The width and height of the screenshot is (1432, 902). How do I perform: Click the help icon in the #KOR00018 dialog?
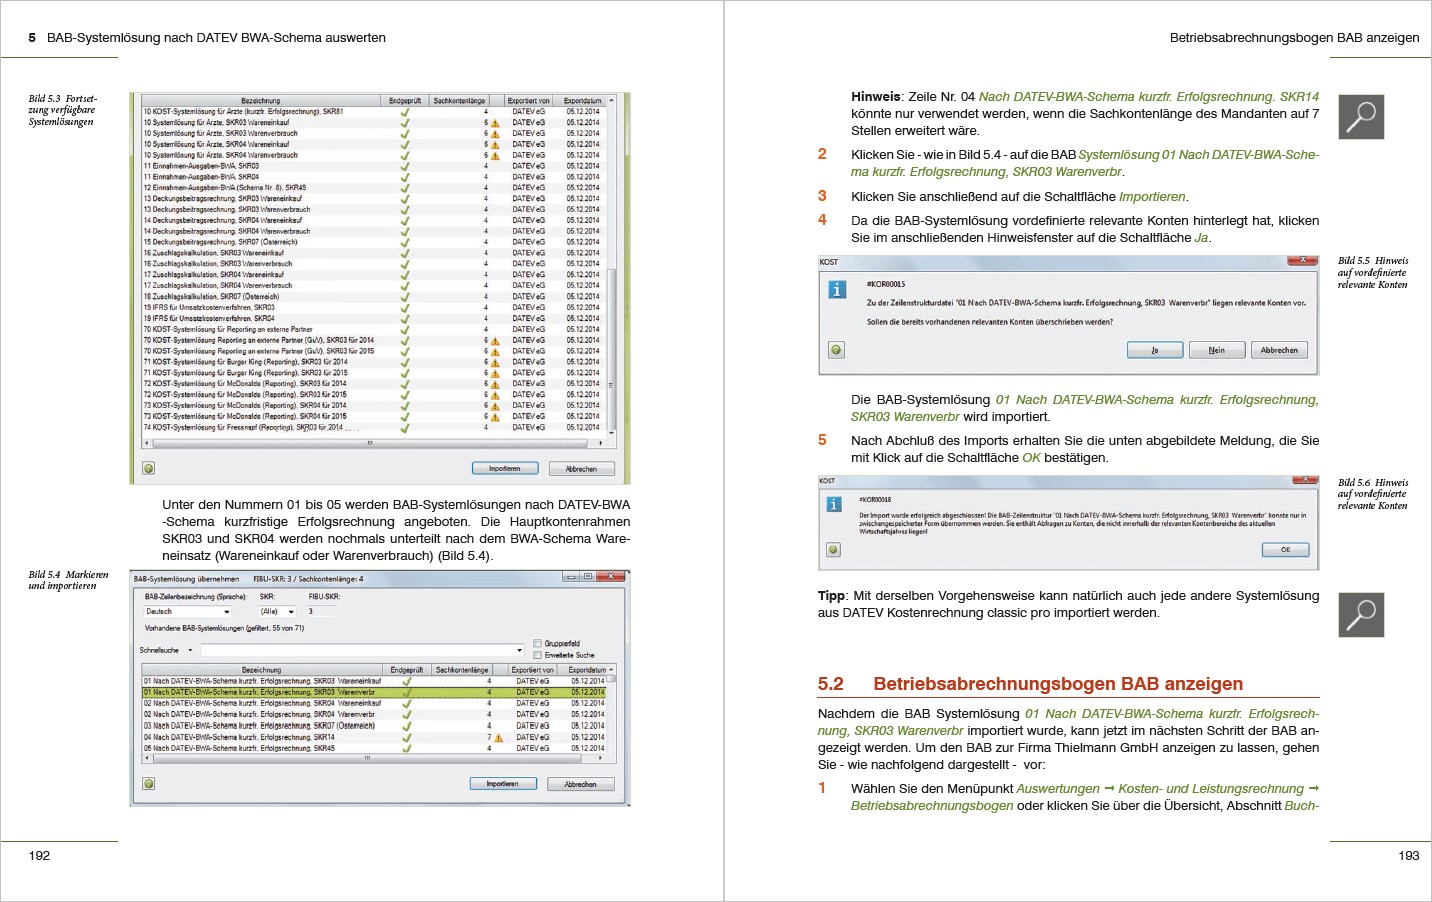coord(833,550)
